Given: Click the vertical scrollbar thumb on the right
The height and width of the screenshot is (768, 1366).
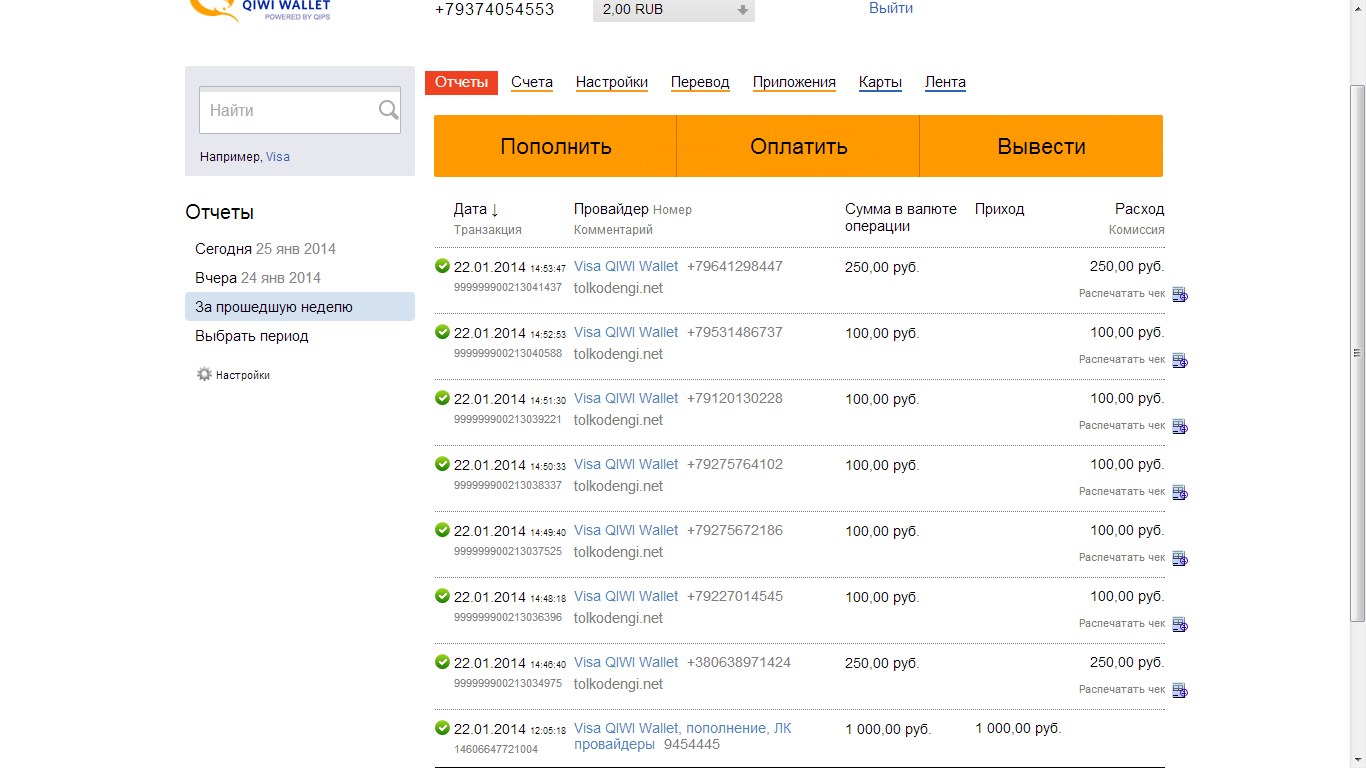Looking at the screenshot, I should pos(1357,352).
